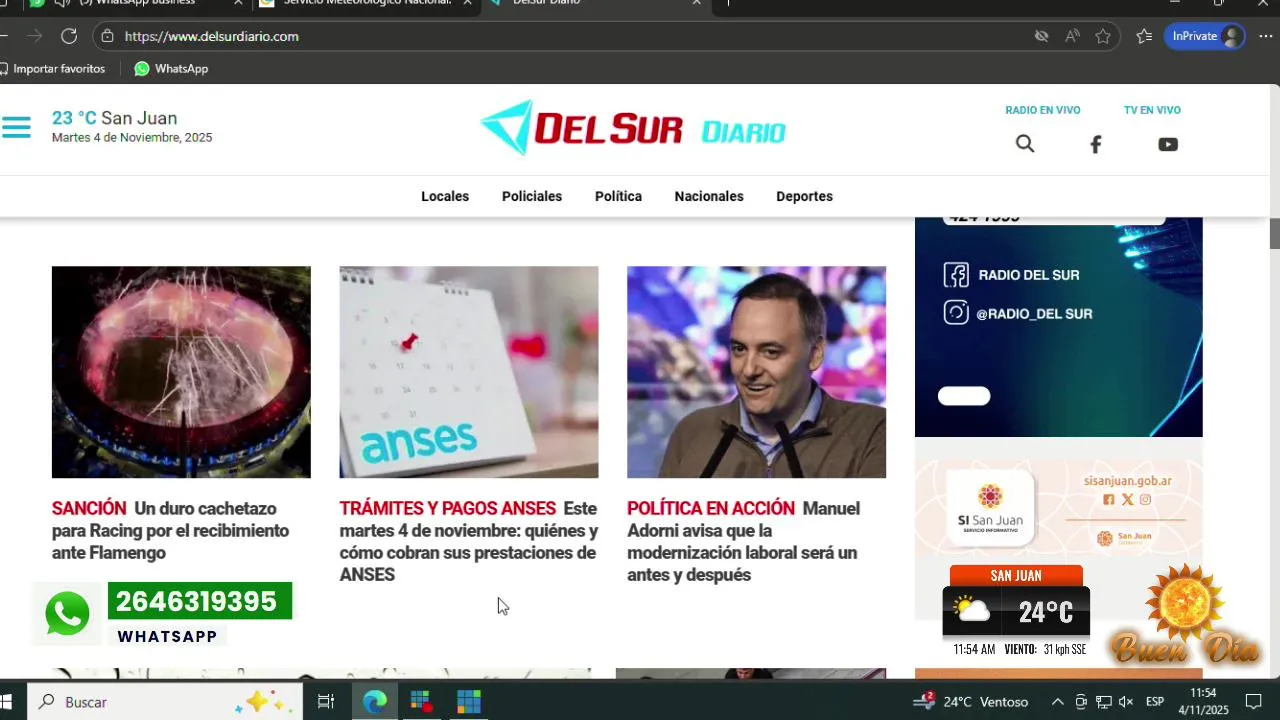The image size is (1280, 720).
Task: Open the Política section
Action: click(x=618, y=196)
